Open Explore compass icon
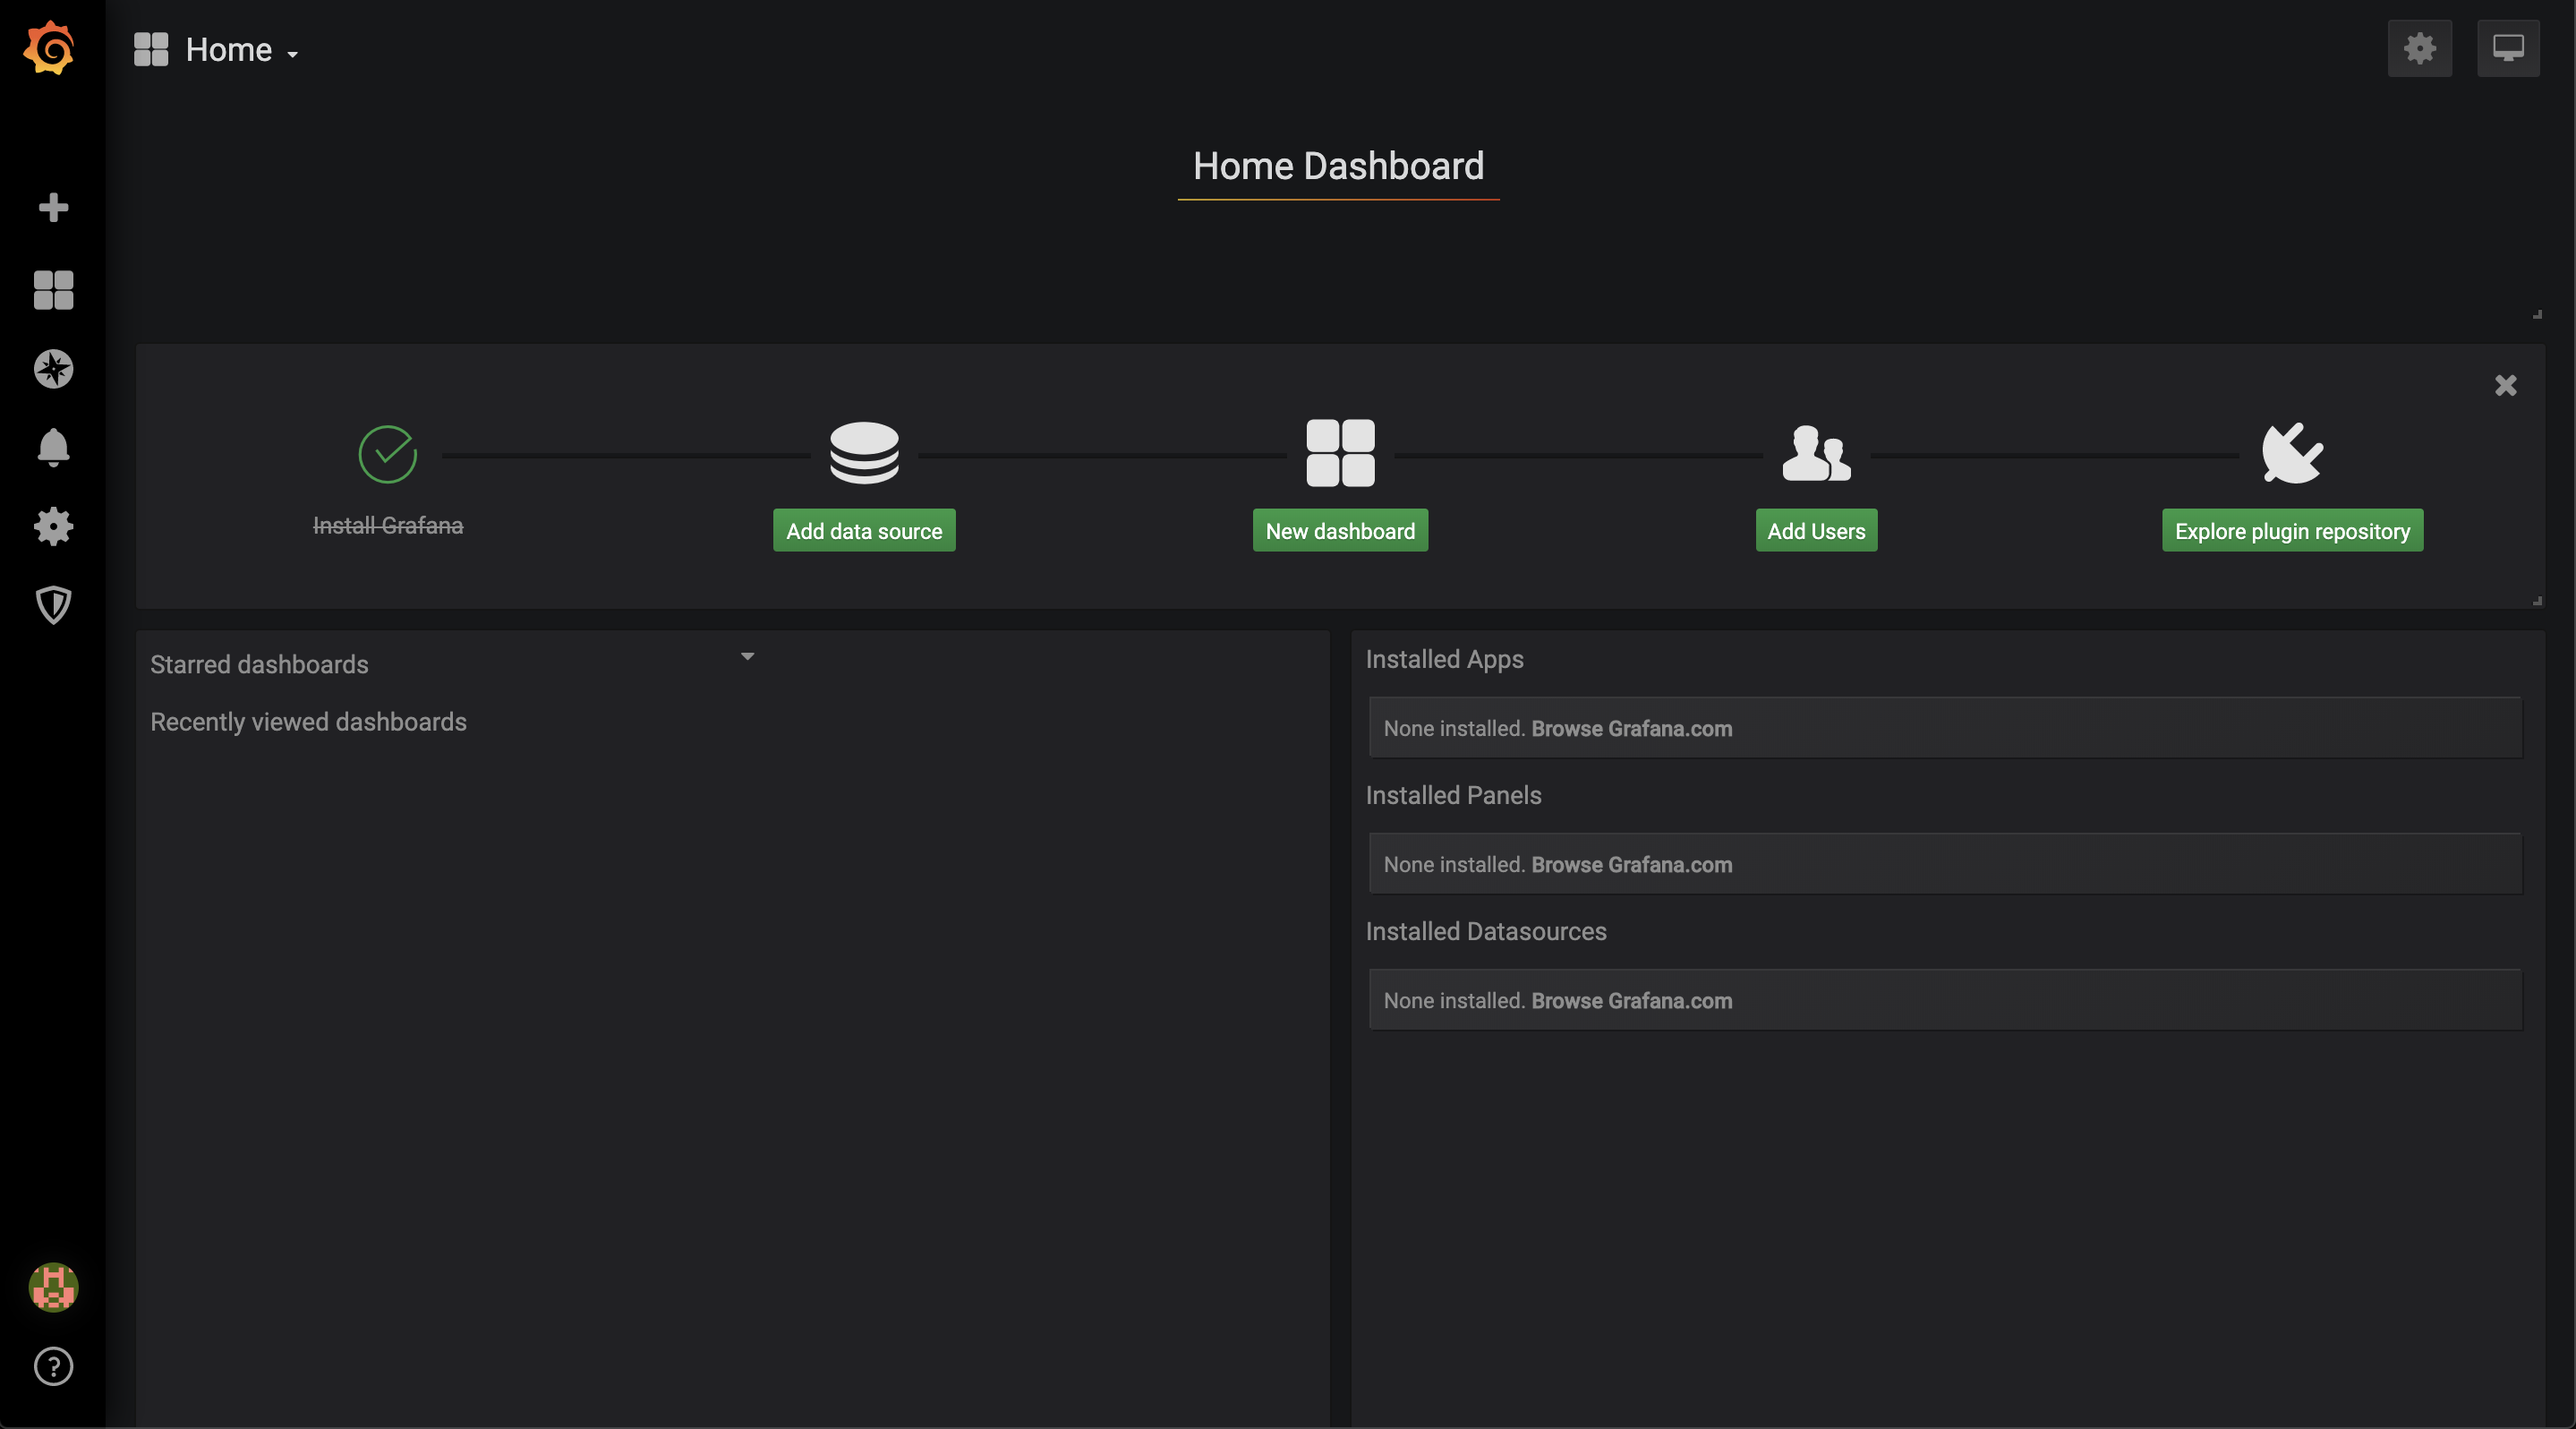This screenshot has width=2576, height=1429. 53,369
